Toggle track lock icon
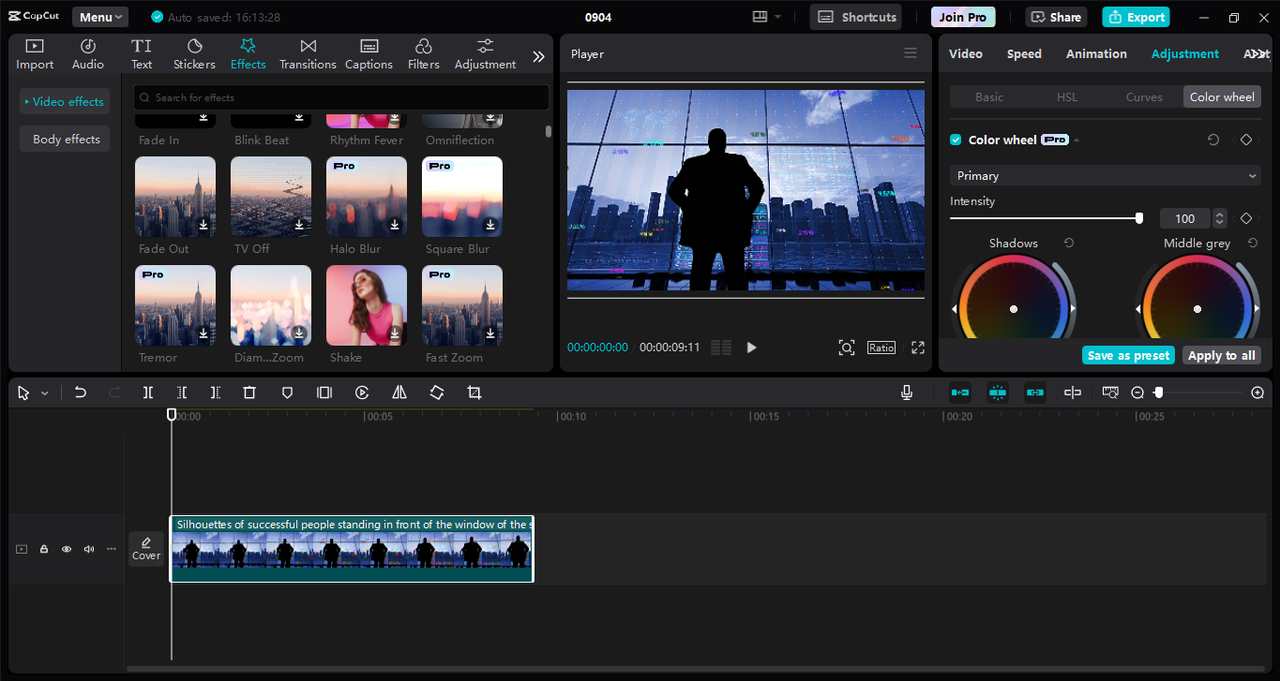 coord(44,549)
